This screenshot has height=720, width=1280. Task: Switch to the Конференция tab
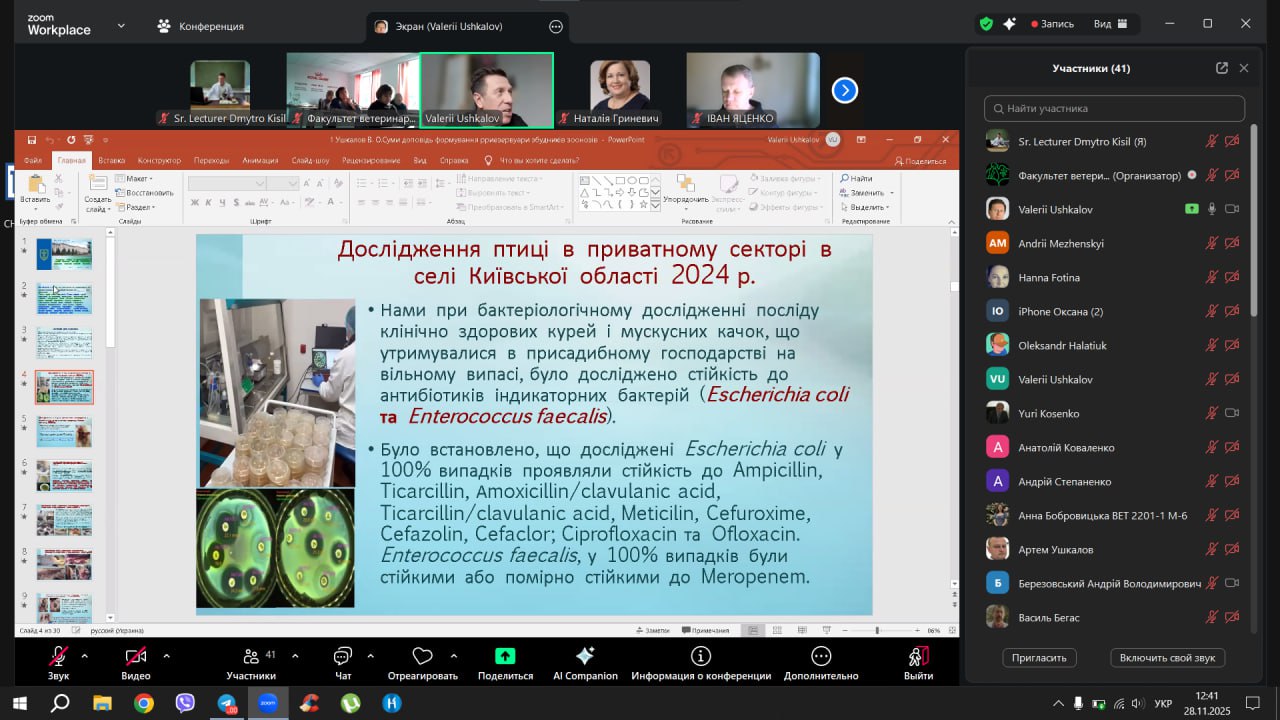coord(202,26)
